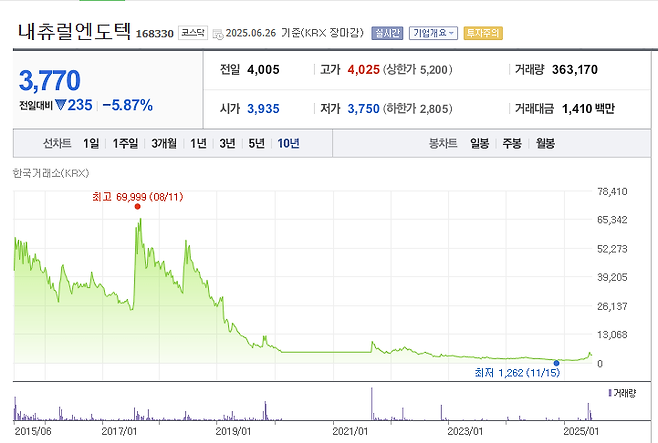
Task: Click the 하한가 2,805 text
Action: pyautogui.click(x=418, y=109)
